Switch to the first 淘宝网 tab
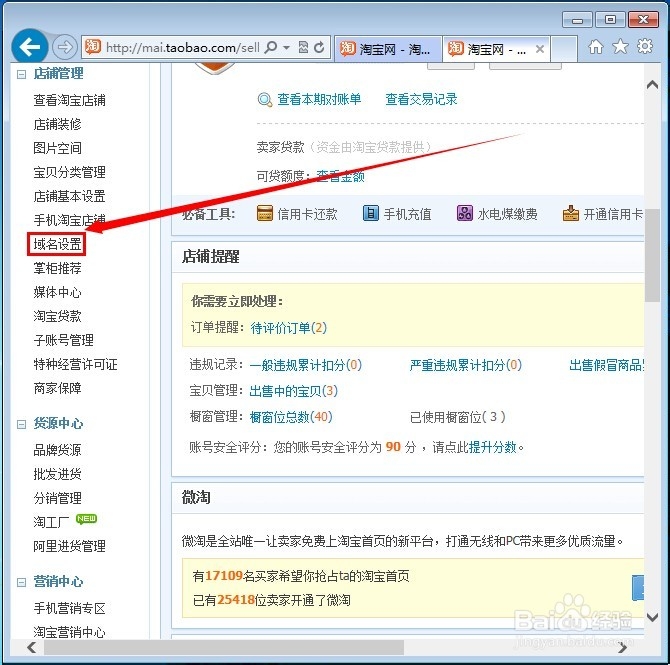 point(388,49)
